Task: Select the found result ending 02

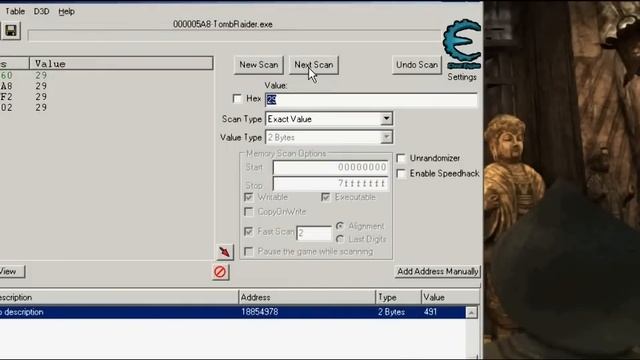Action: (x=106, y=107)
